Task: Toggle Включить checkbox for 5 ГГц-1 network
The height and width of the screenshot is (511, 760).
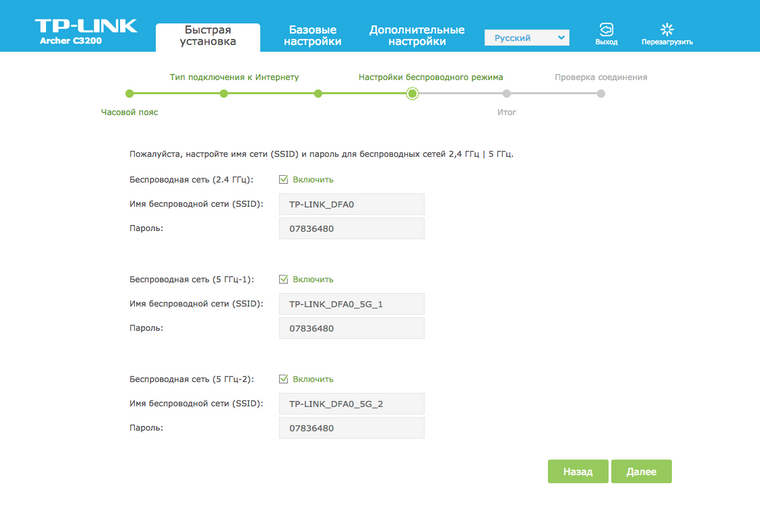Action: pos(284,279)
